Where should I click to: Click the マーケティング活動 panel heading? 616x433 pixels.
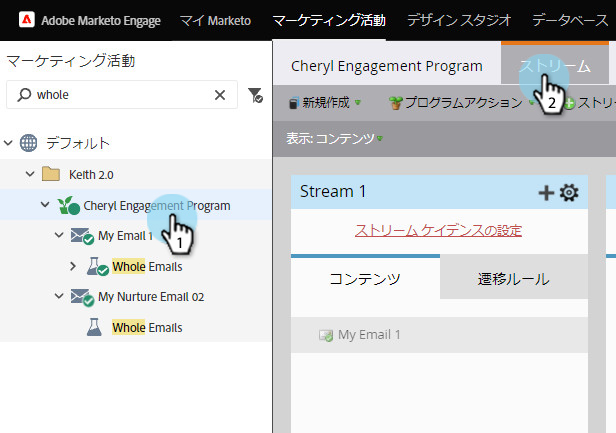(71, 61)
